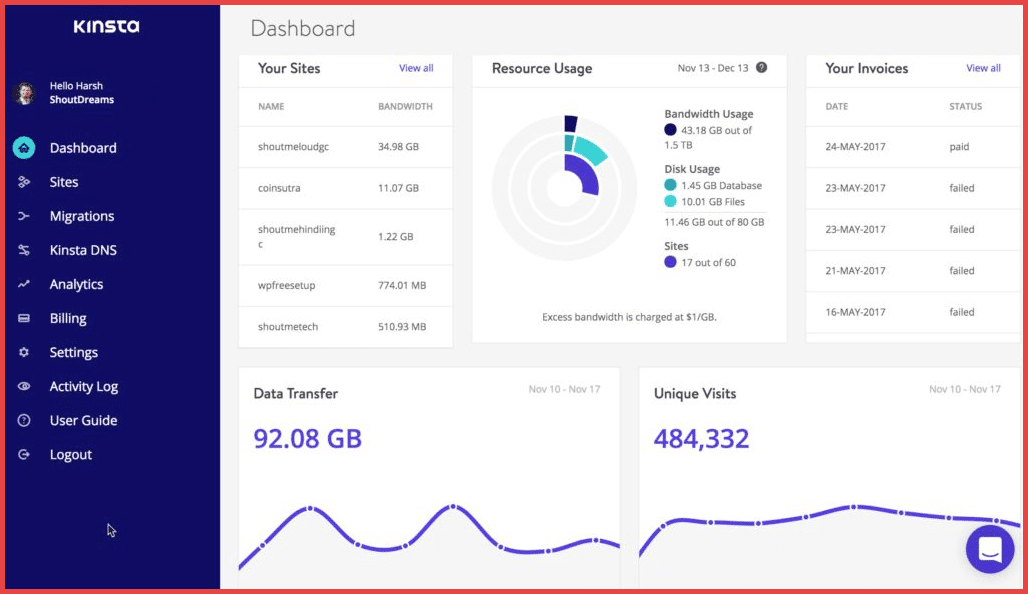
Task: Select the 24-MAY-2017 paid invoice row
Action: coord(910,147)
